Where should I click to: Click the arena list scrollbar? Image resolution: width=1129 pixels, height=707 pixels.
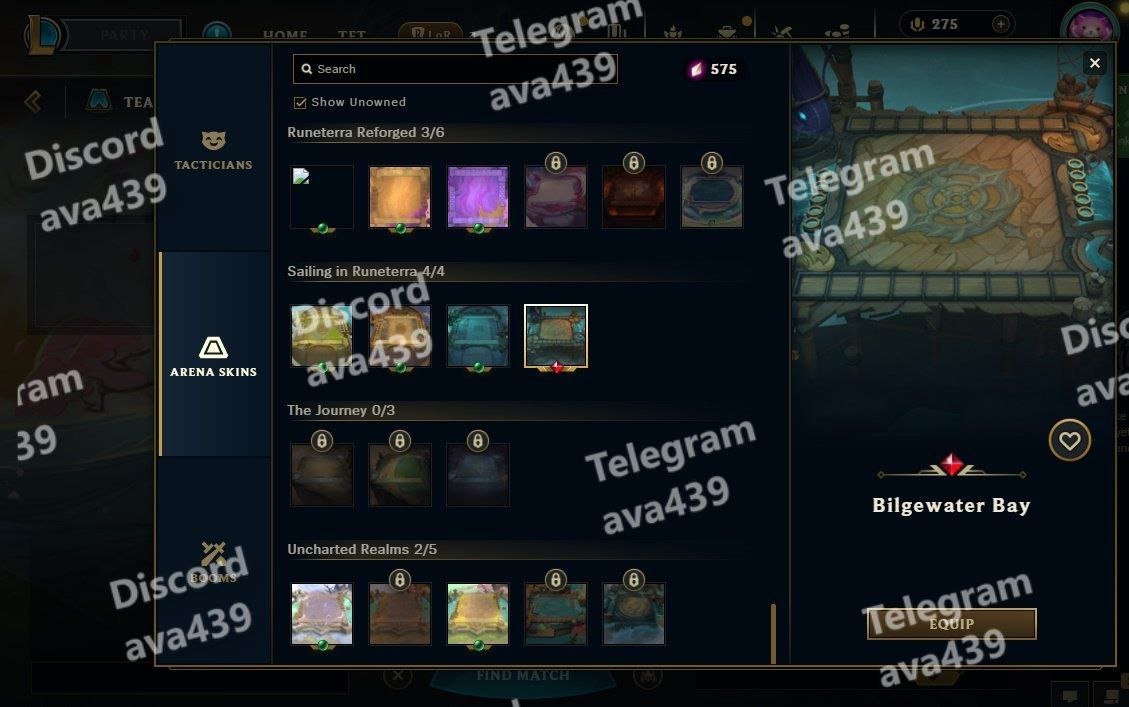click(x=773, y=634)
